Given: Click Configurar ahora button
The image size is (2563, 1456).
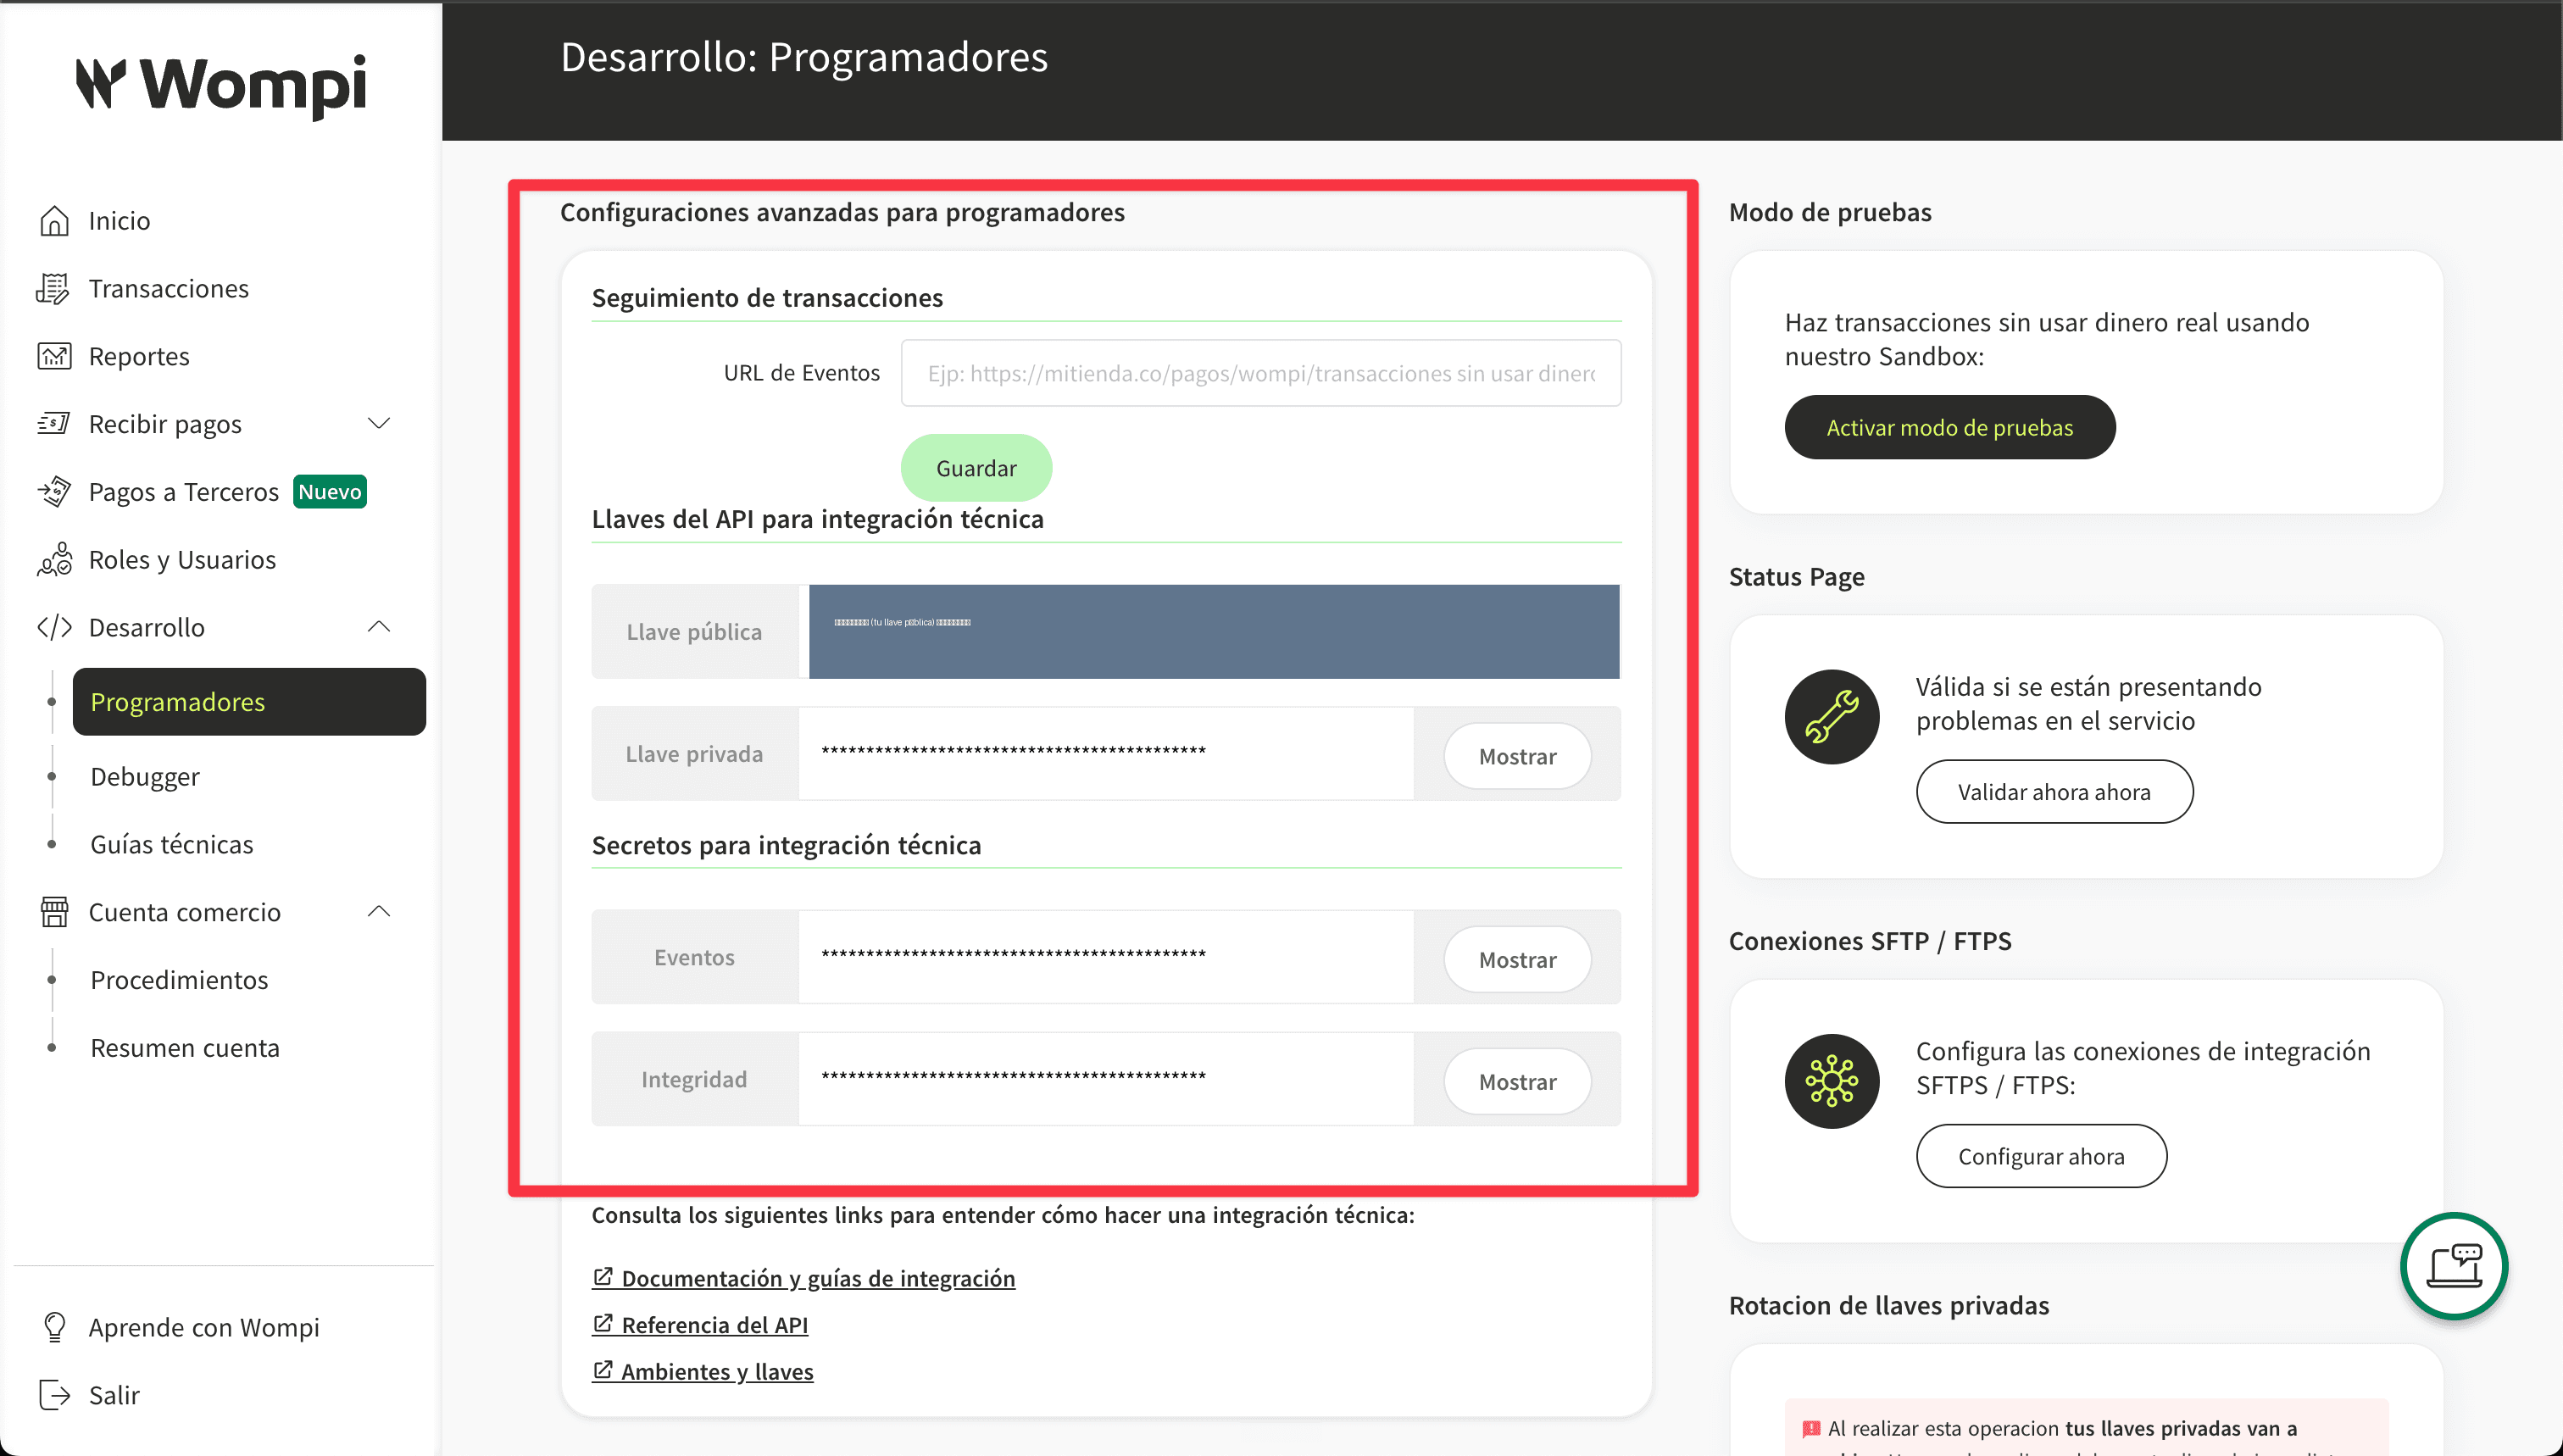Looking at the screenshot, I should pos(2041,1156).
